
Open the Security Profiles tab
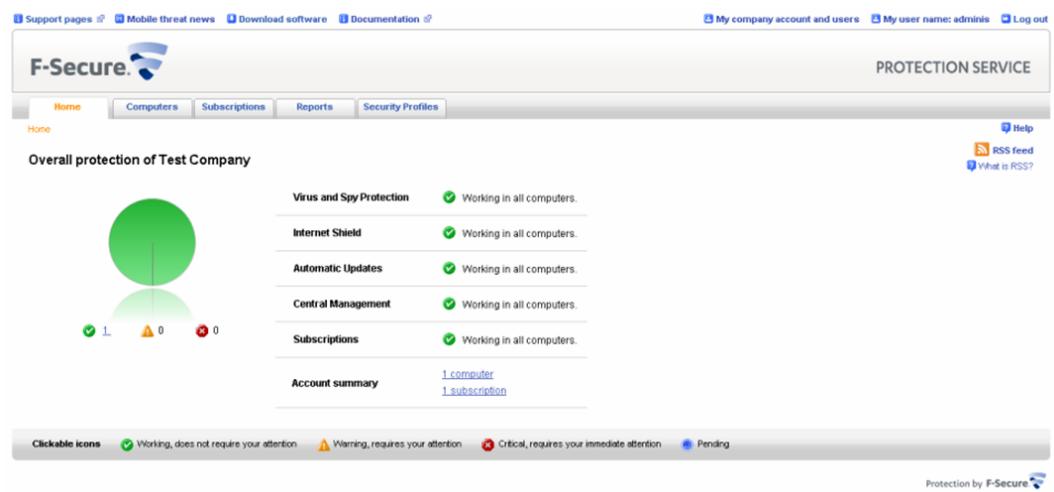click(401, 108)
